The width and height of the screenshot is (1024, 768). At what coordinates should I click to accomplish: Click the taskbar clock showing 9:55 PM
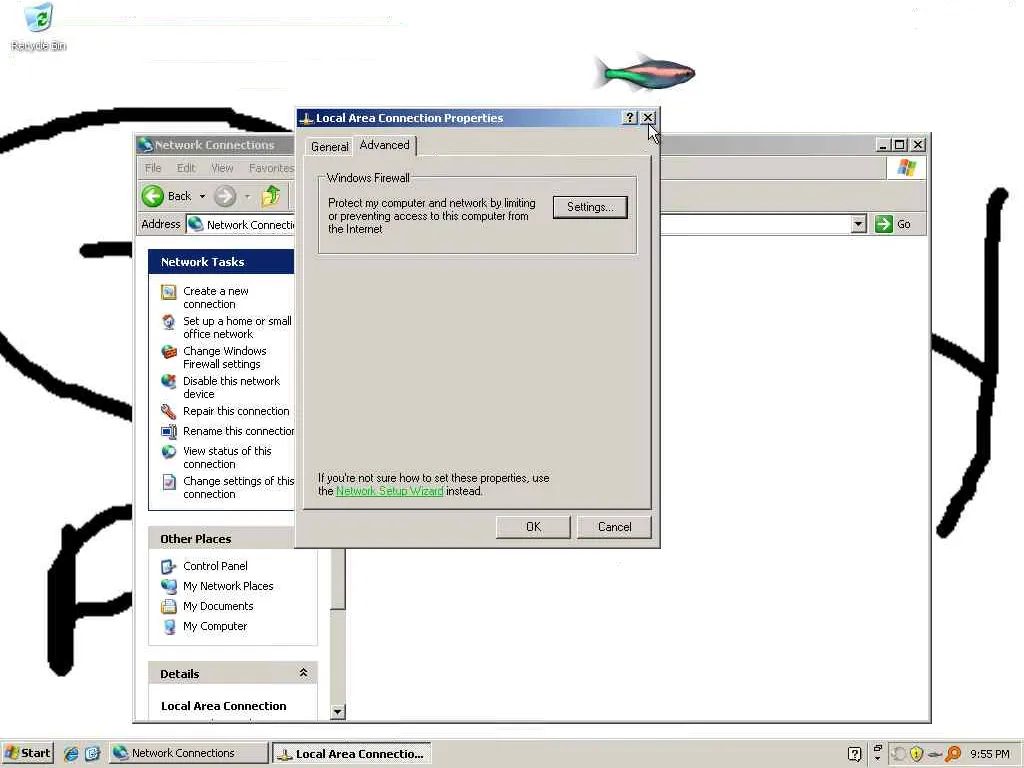[990, 754]
